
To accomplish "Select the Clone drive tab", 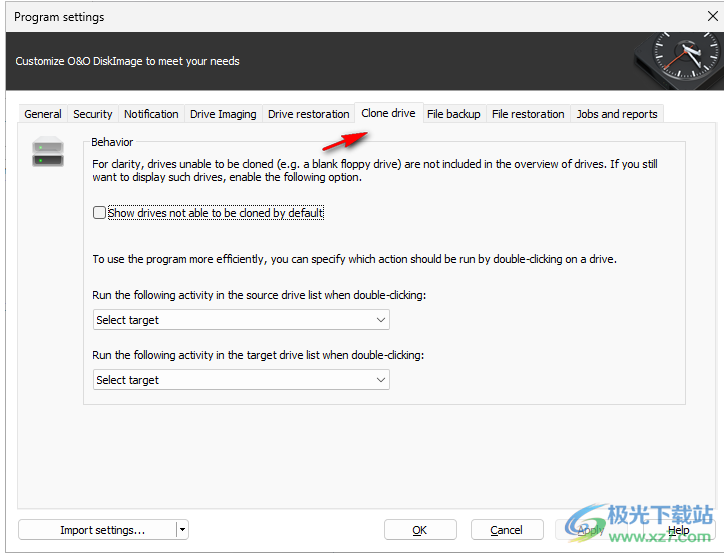I will 388,113.
